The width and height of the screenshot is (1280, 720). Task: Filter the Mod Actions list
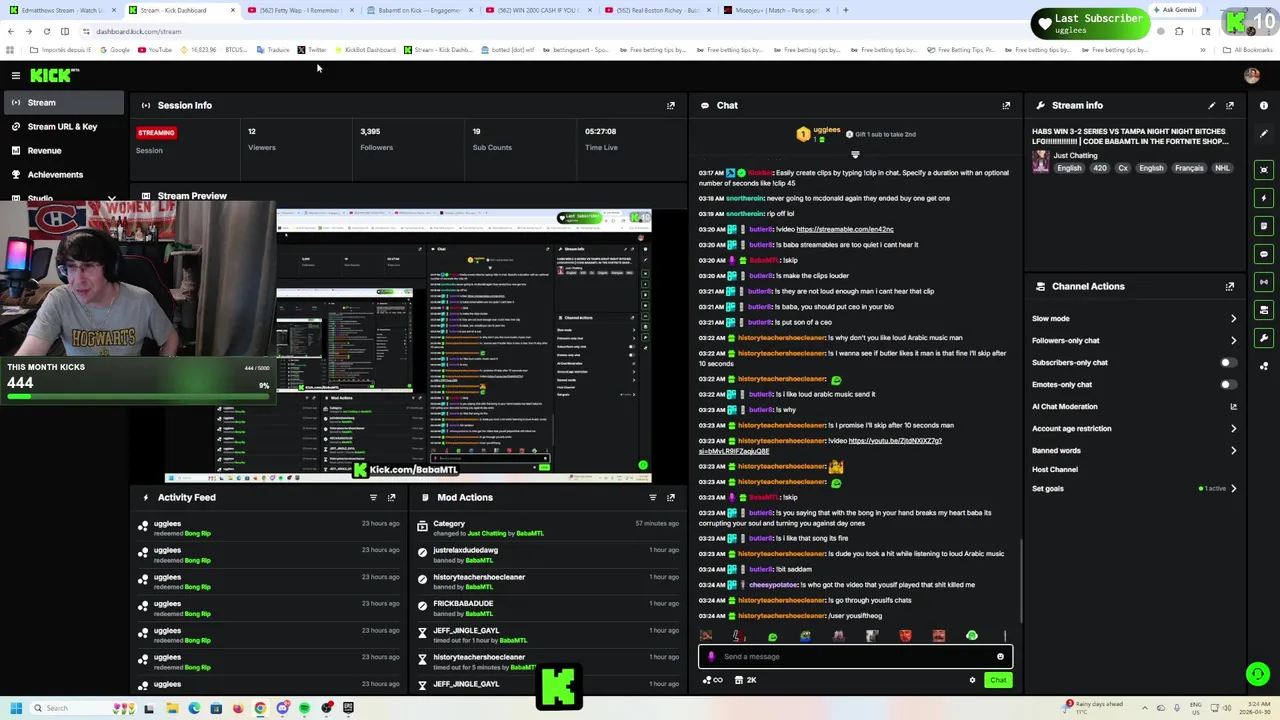click(653, 497)
